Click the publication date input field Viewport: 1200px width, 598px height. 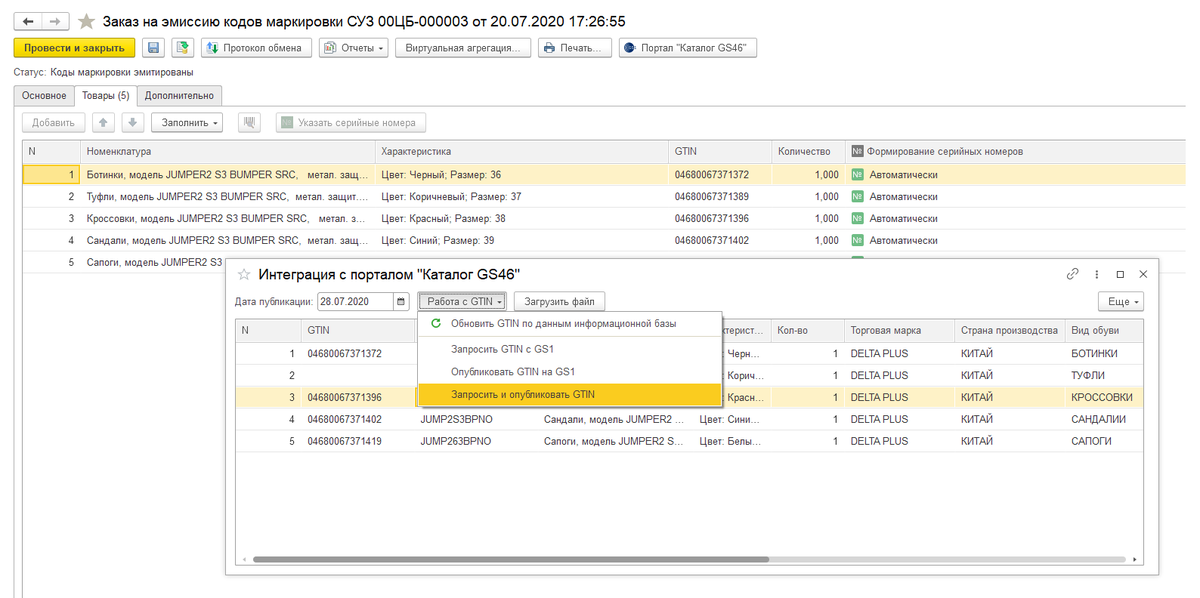pos(355,302)
